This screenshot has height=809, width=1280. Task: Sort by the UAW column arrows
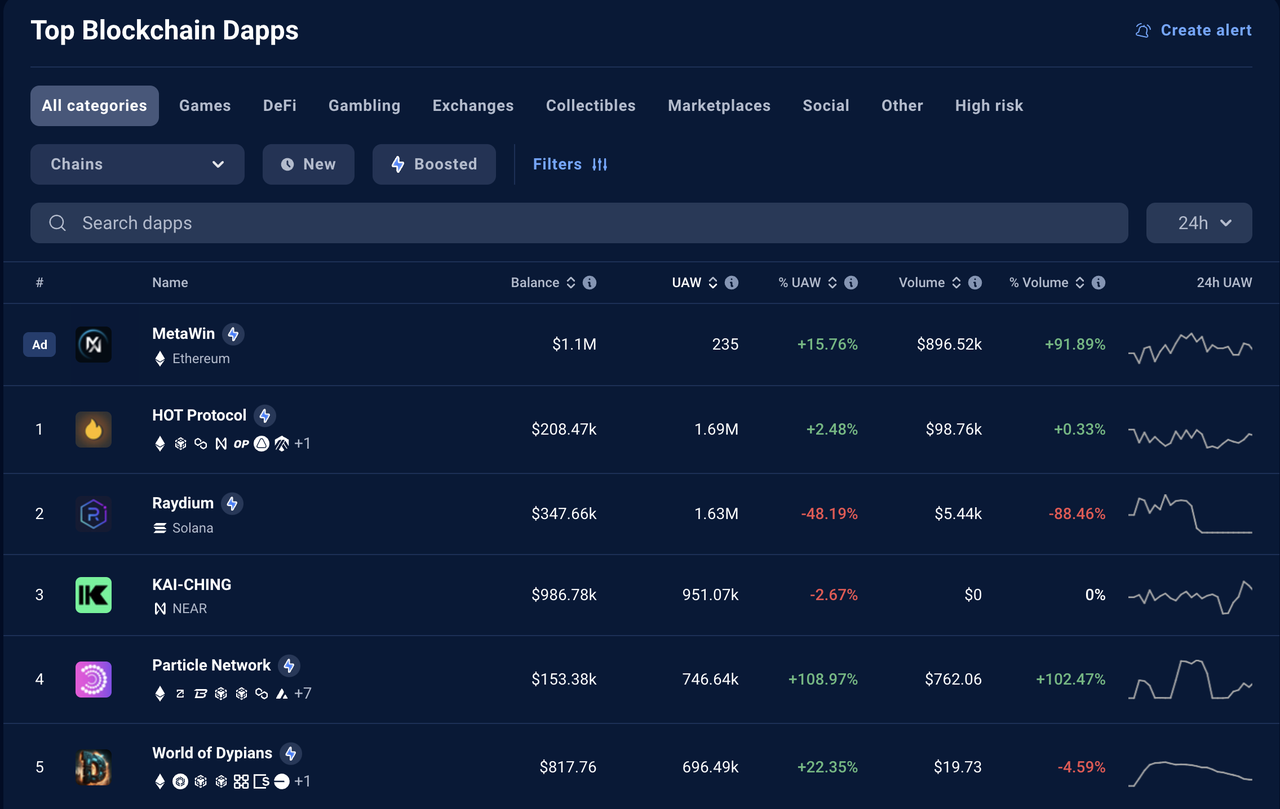tap(713, 283)
